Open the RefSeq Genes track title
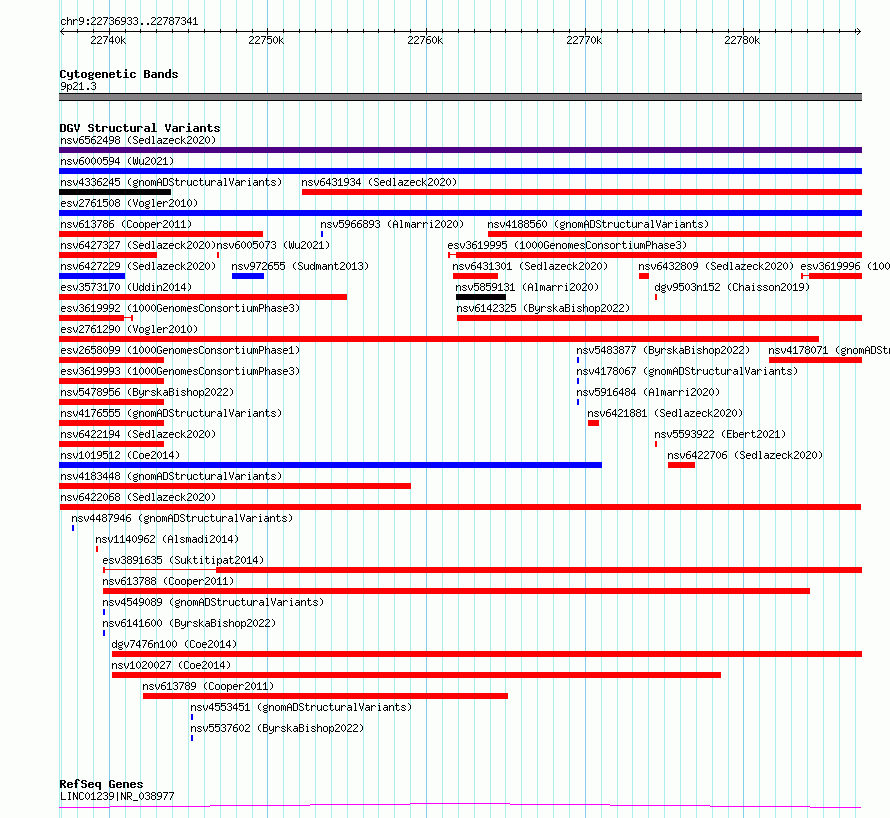This screenshot has height=818, width=890. tap(101, 784)
